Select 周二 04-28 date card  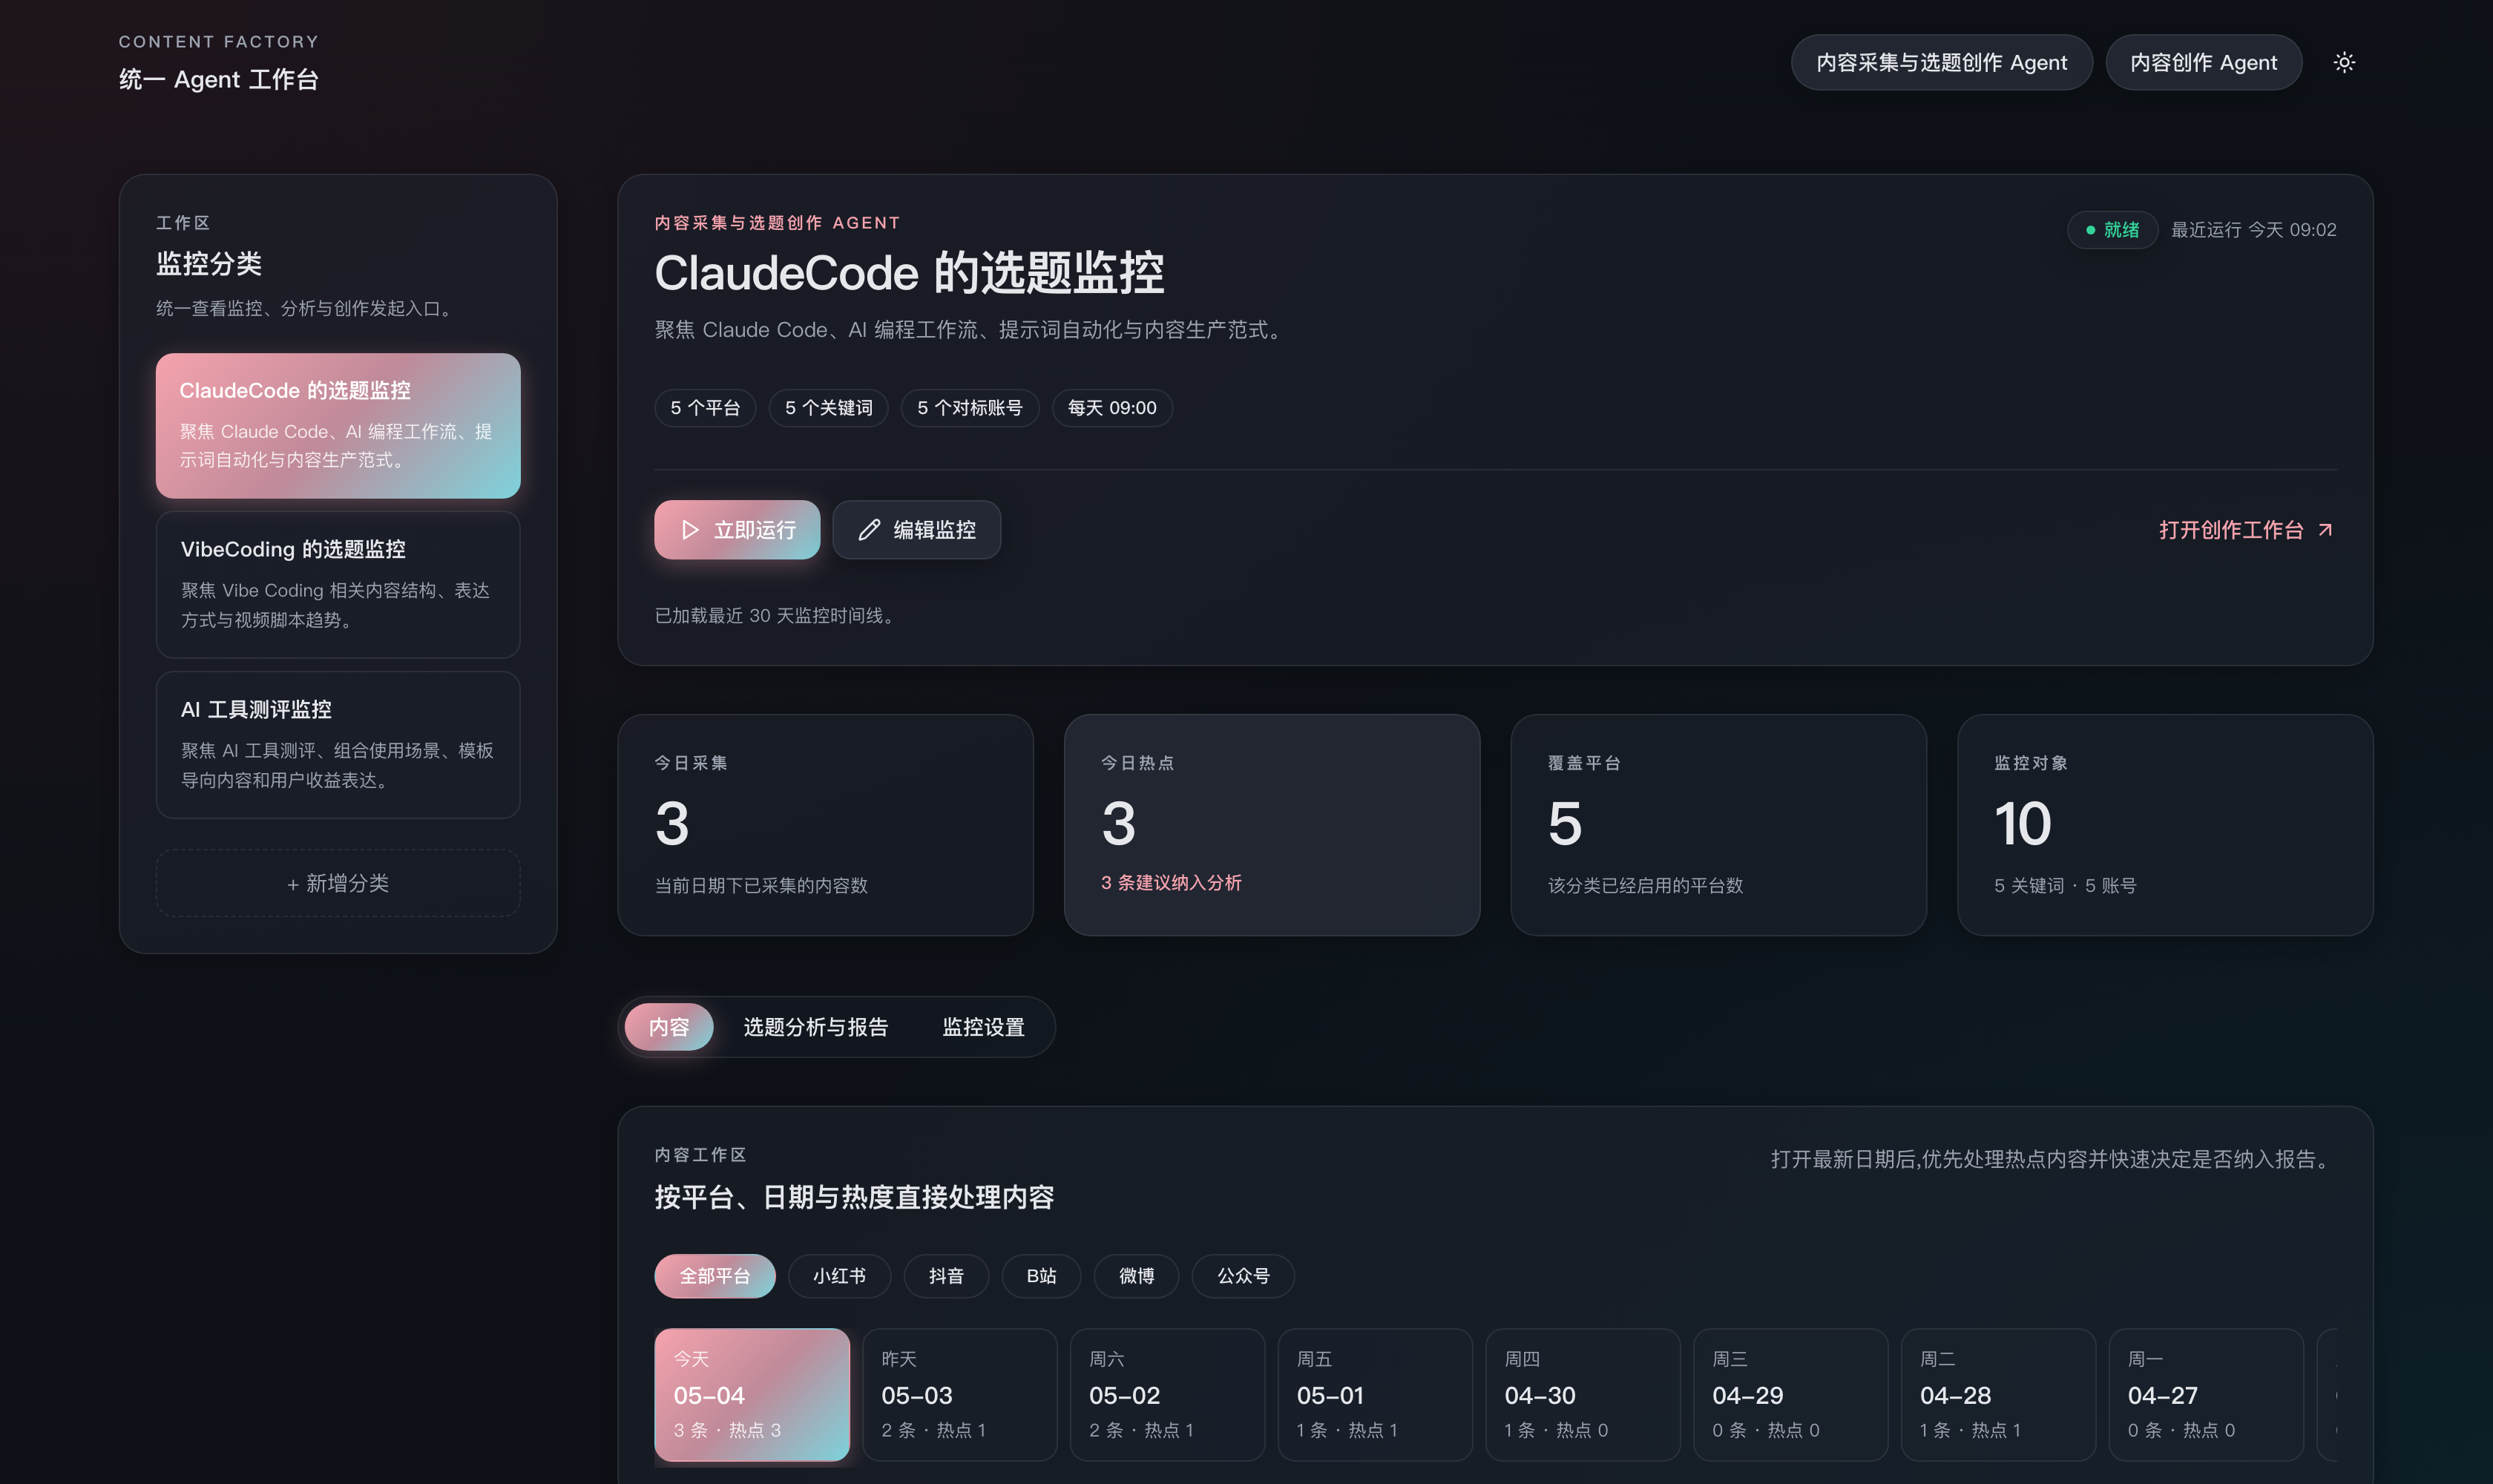(x=1998, y=1394)
